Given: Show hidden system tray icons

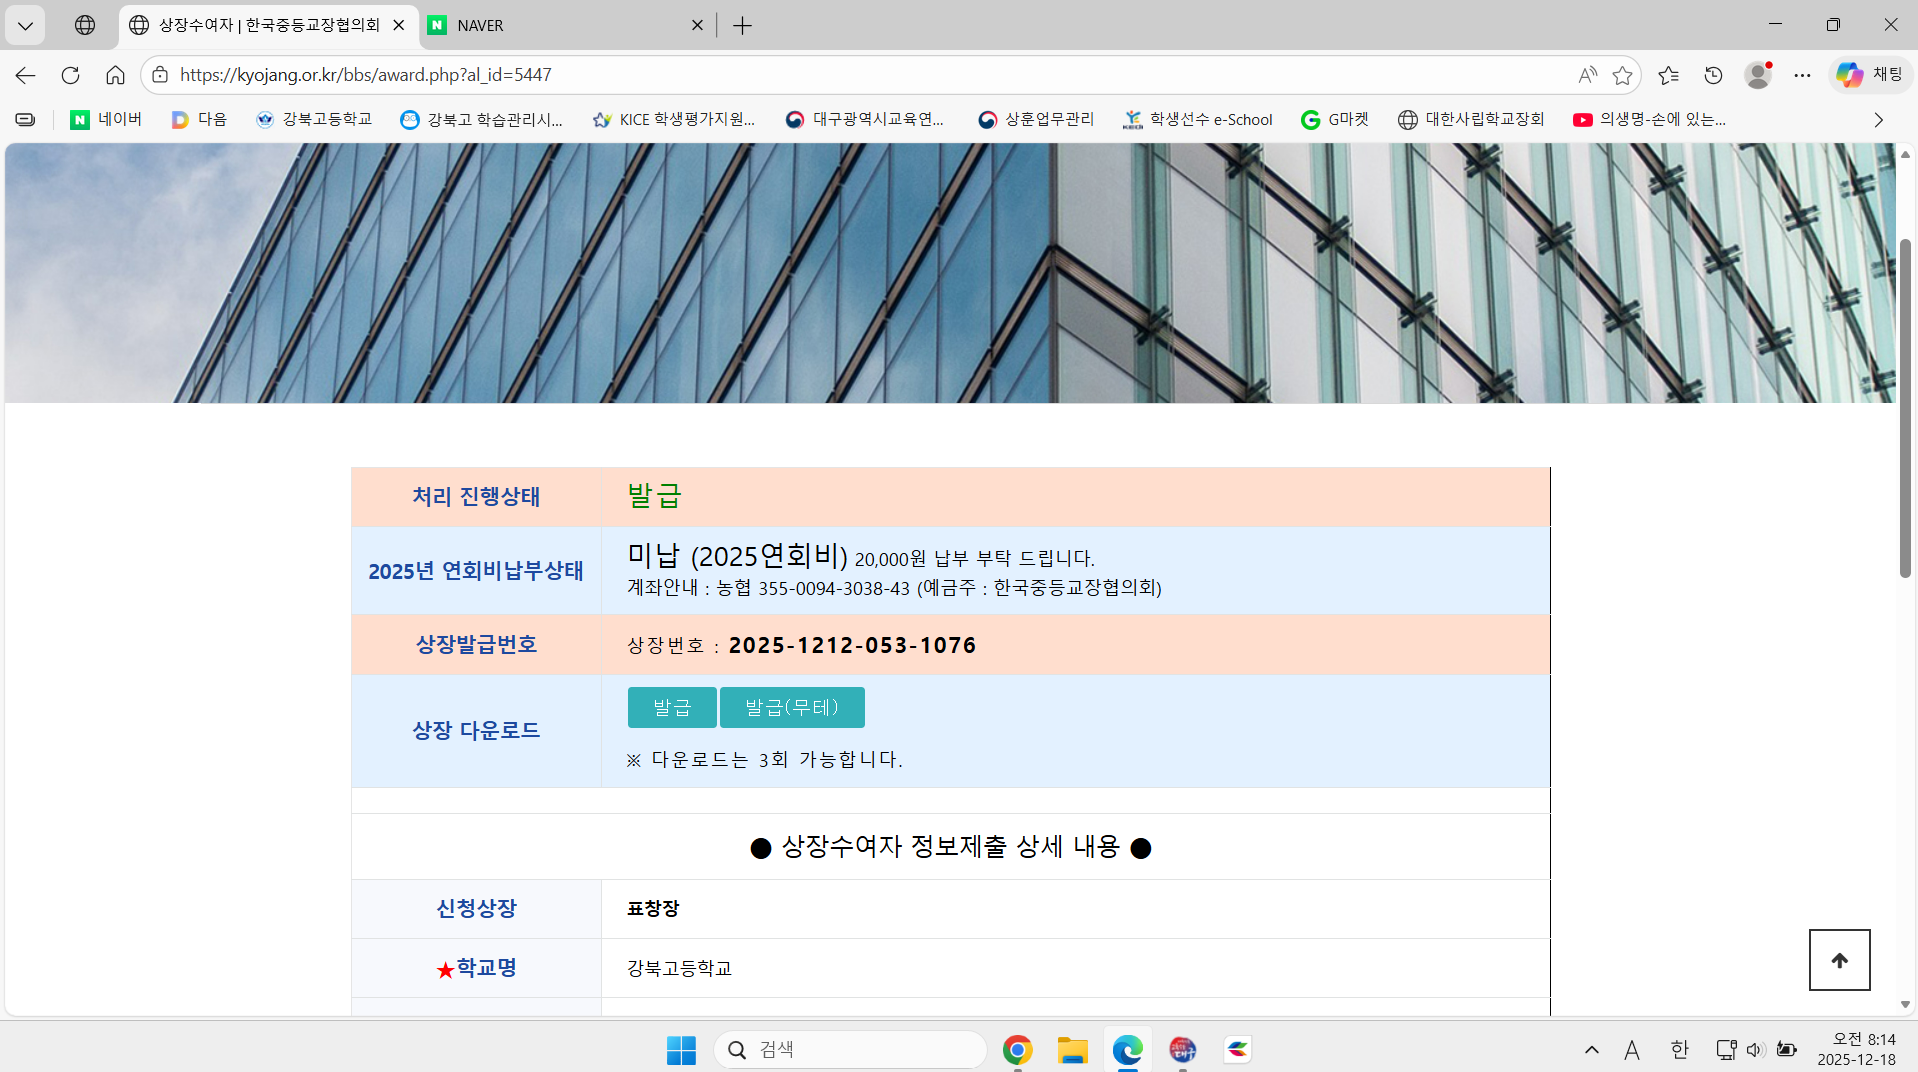Looking at the screenshot, I should point(1591,1049).
